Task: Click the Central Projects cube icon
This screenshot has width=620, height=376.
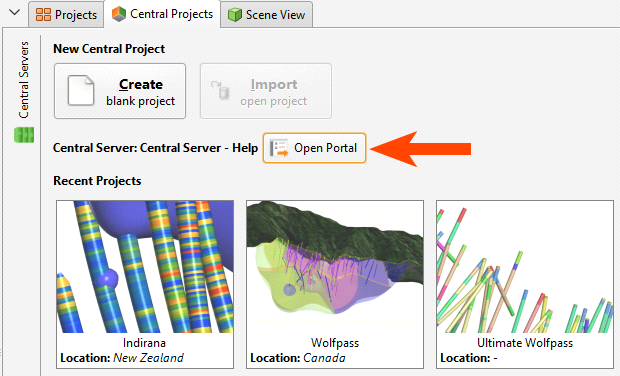Action: pyautogui.click(x=119, y=14)
